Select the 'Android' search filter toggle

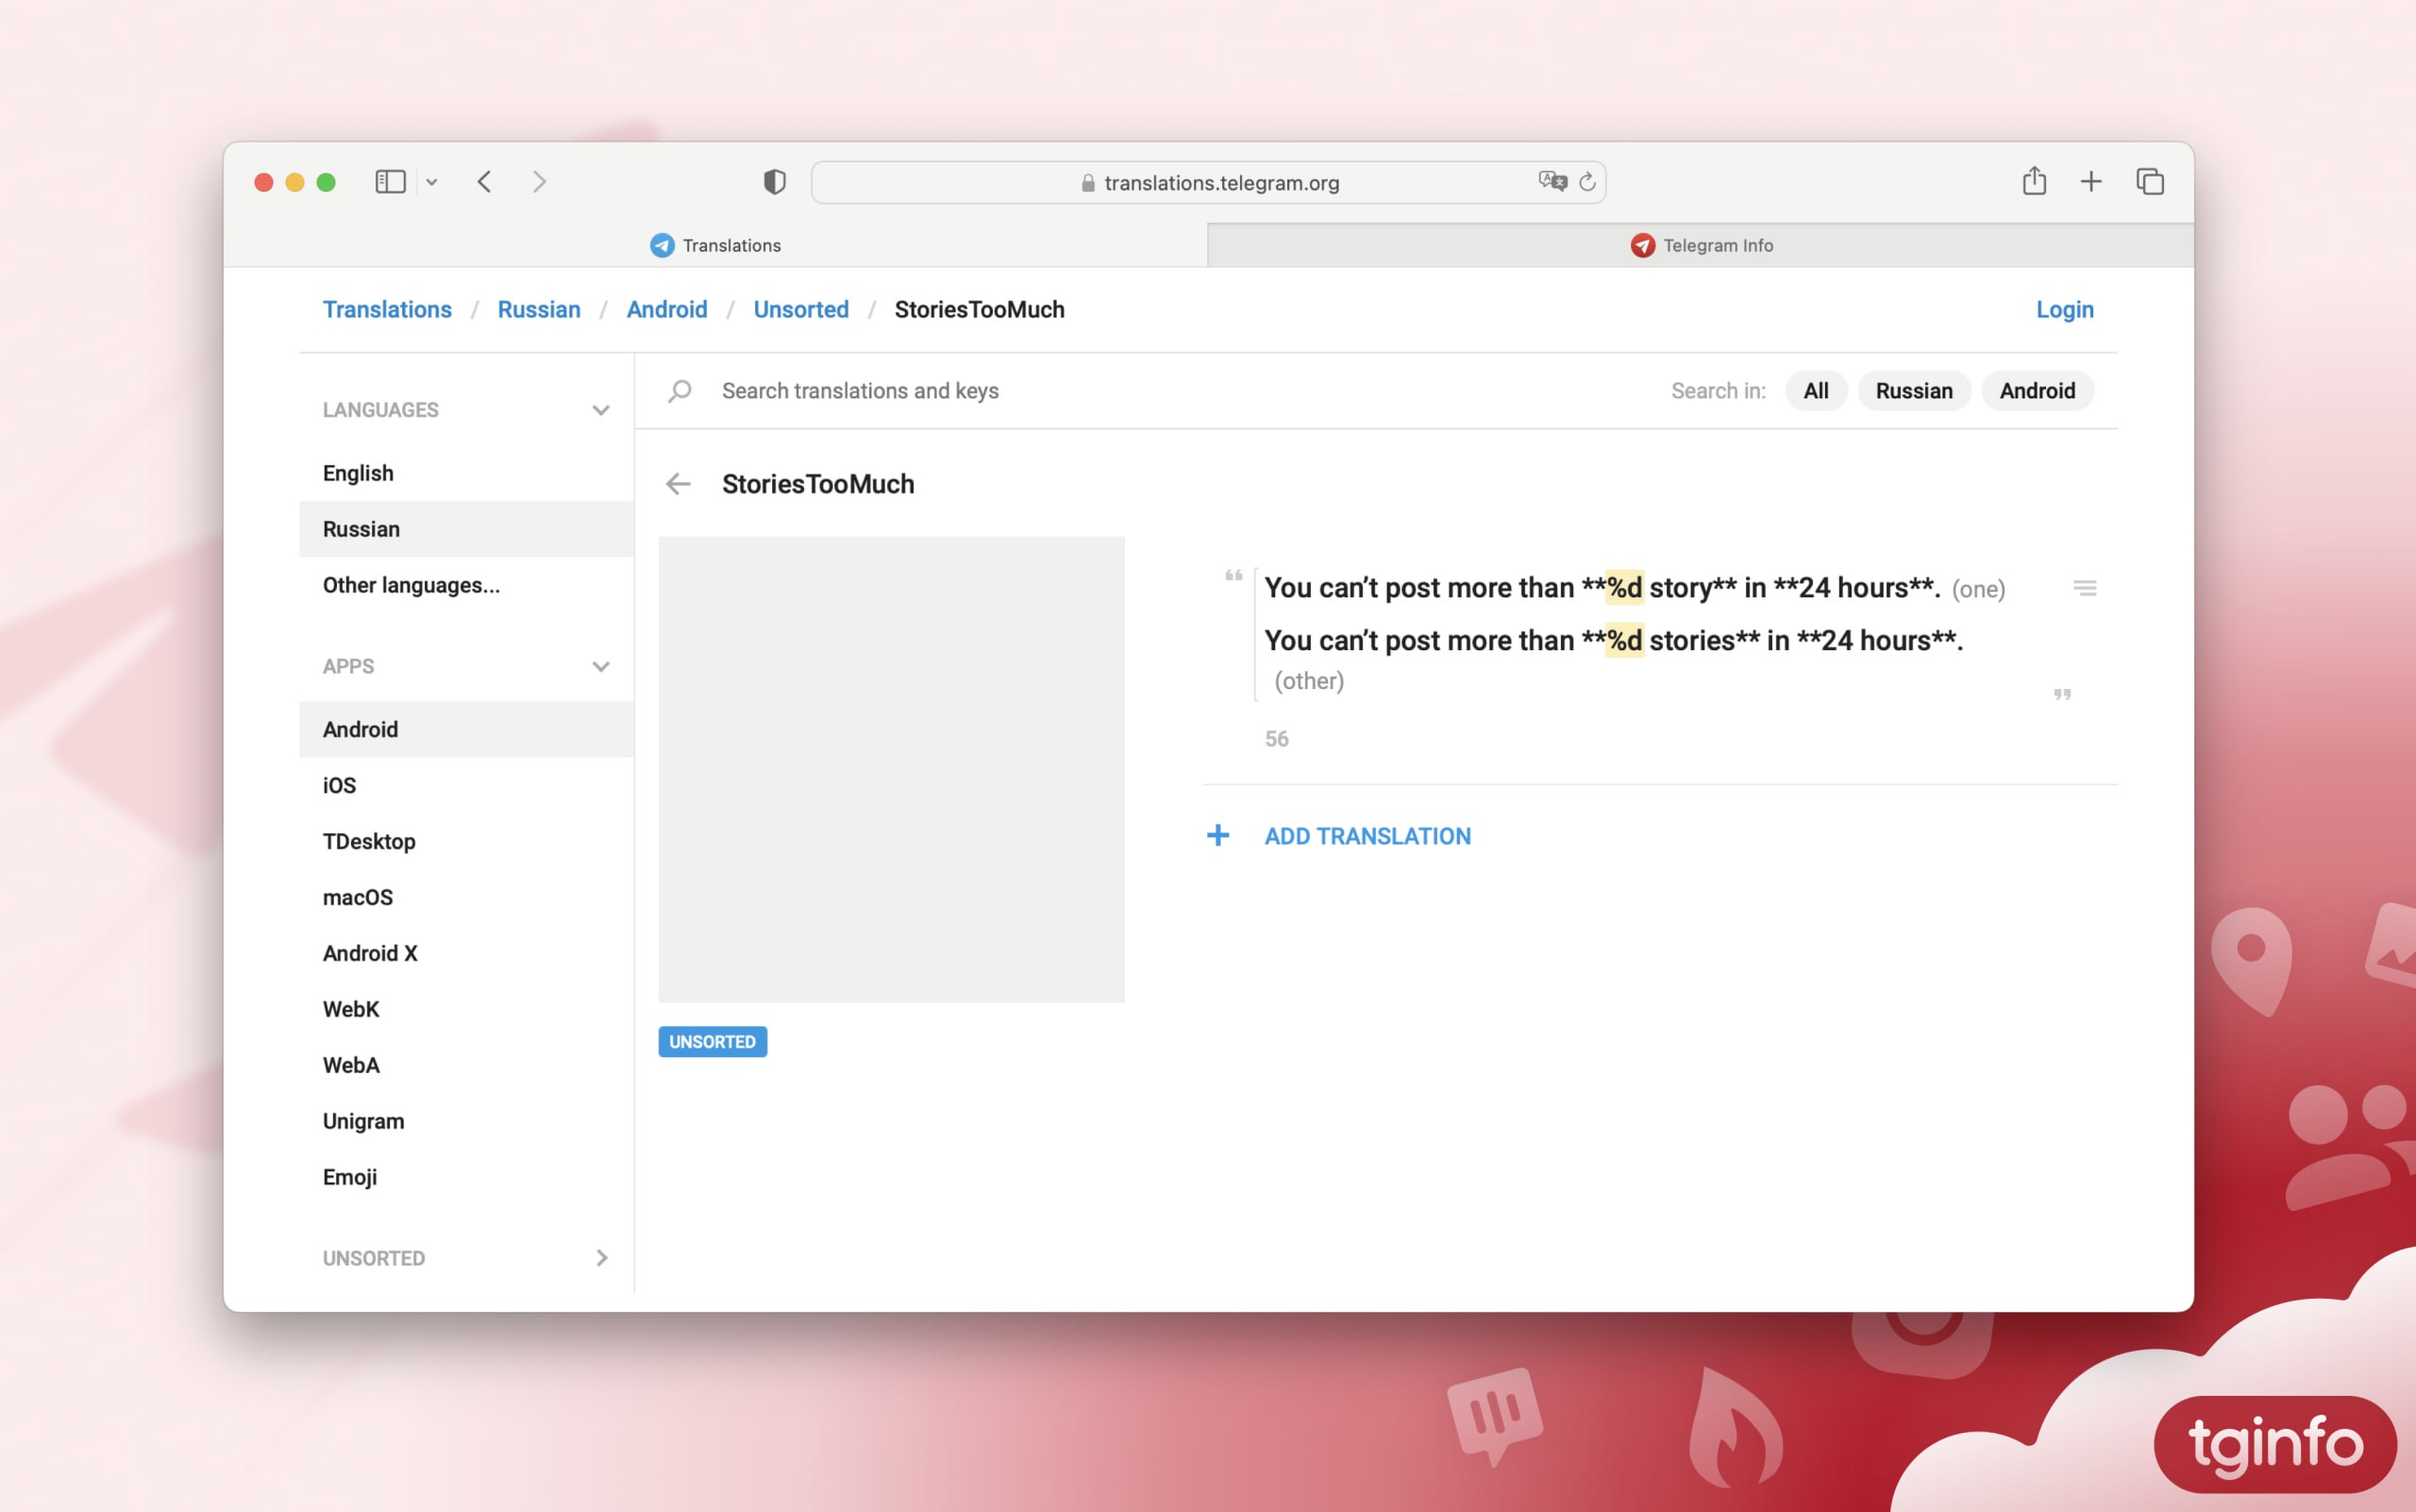[2038, 390]
